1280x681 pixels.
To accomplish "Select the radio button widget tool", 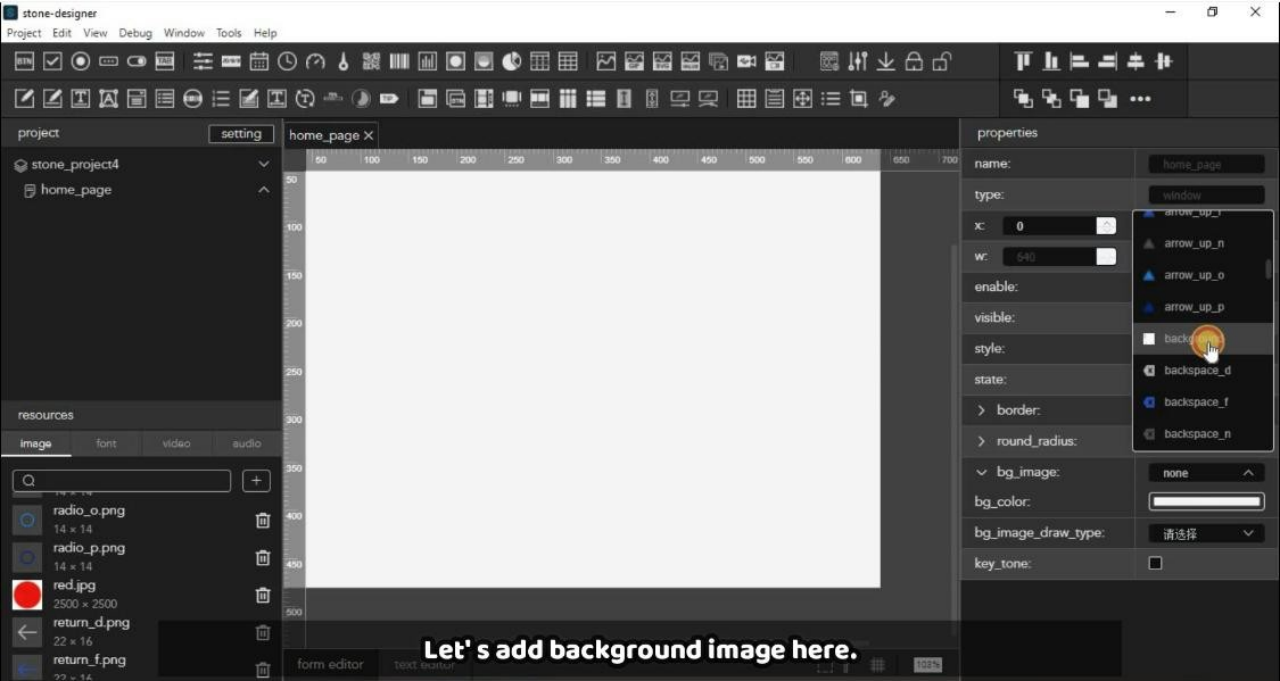I will [81, 62].
